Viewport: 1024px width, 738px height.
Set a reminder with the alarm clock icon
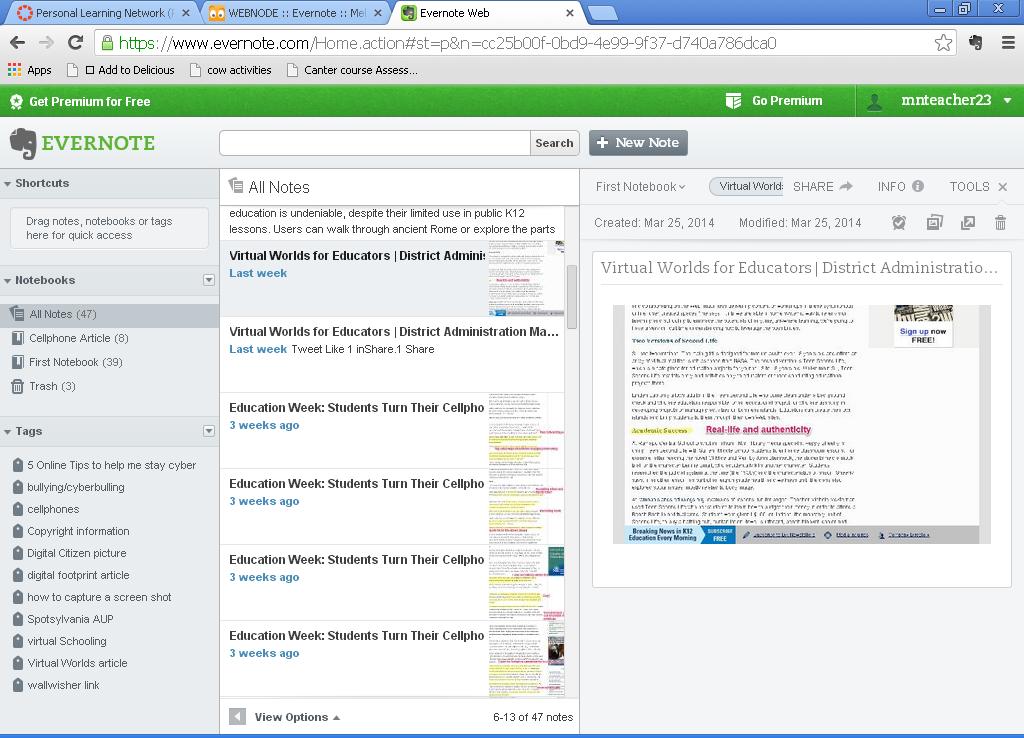coord(899,223)
